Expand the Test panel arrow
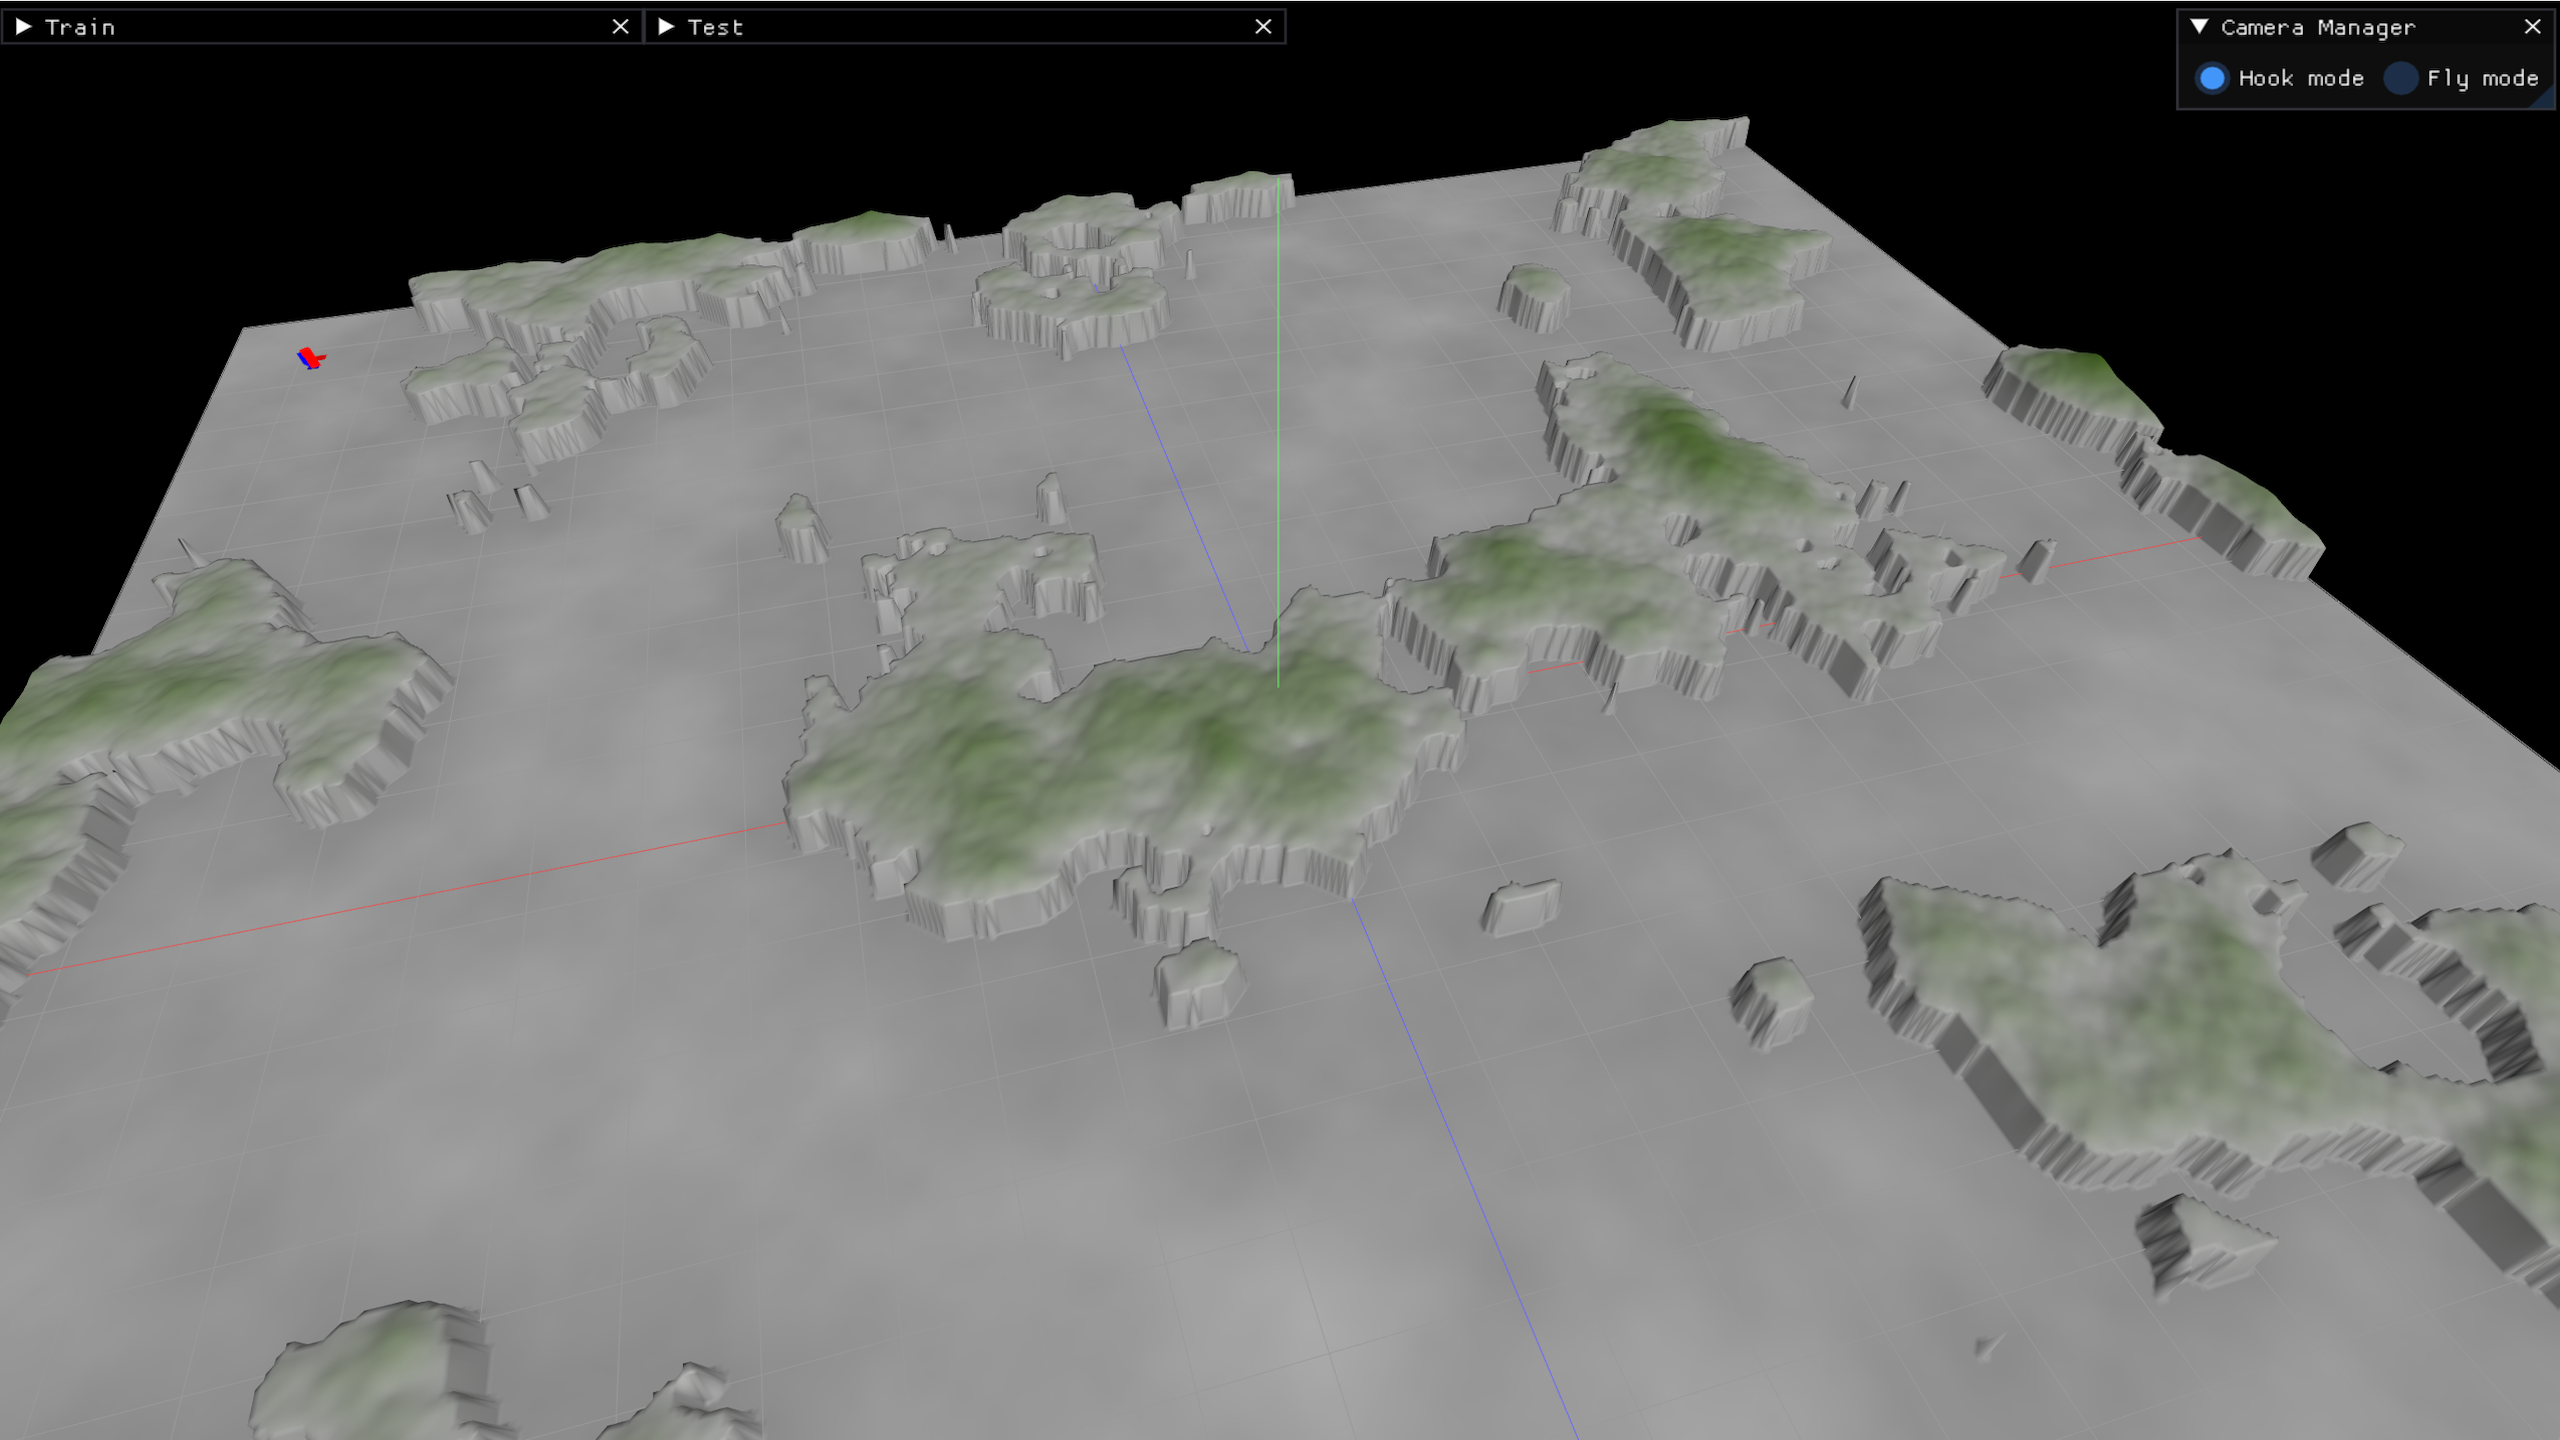The image size is (2560, 1440). tap(666, 27)
